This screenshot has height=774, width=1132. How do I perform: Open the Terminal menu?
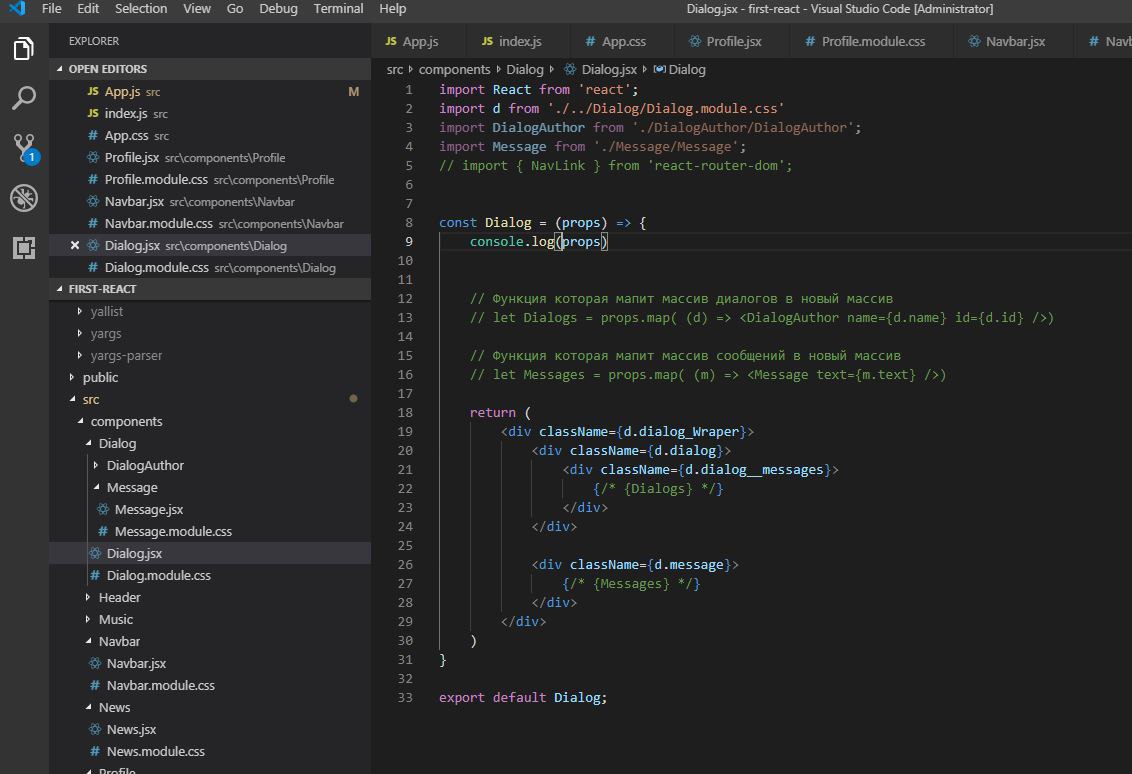[339, 9]
